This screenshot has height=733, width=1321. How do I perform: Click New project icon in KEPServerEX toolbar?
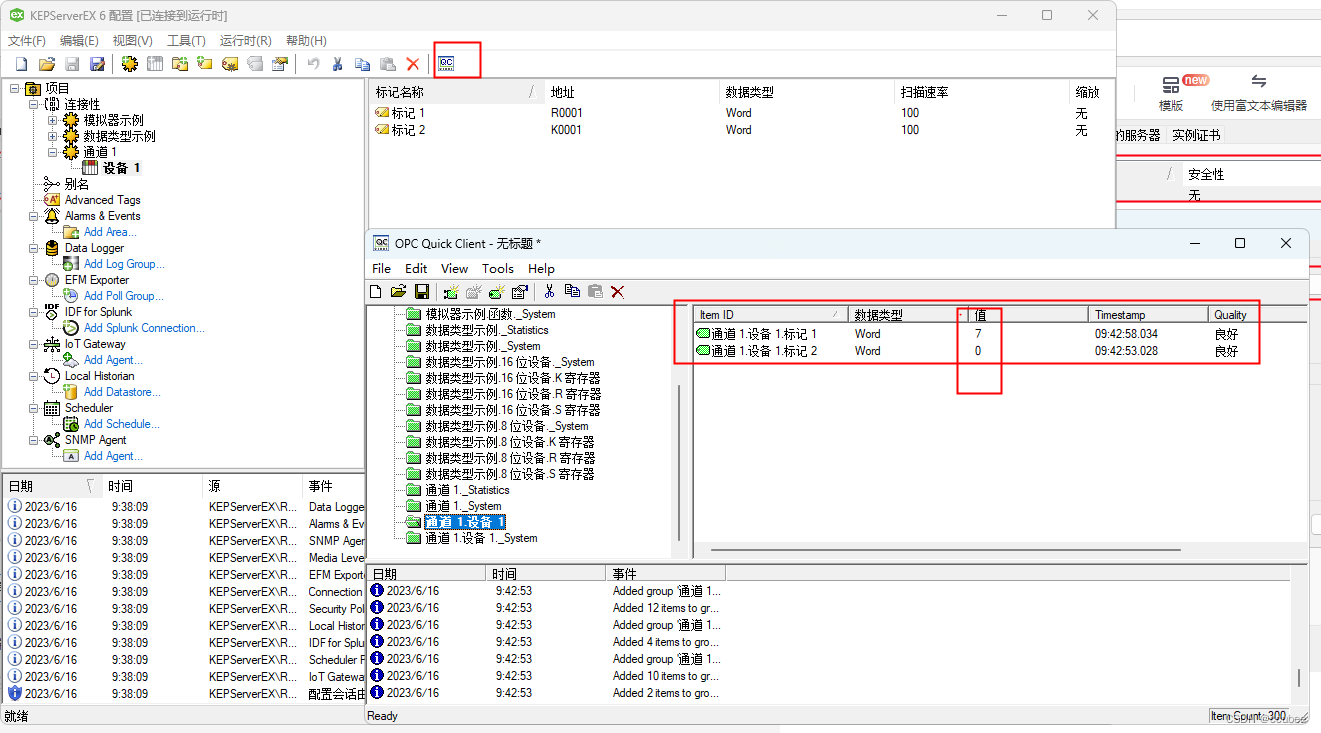click(x=22, y=64)
